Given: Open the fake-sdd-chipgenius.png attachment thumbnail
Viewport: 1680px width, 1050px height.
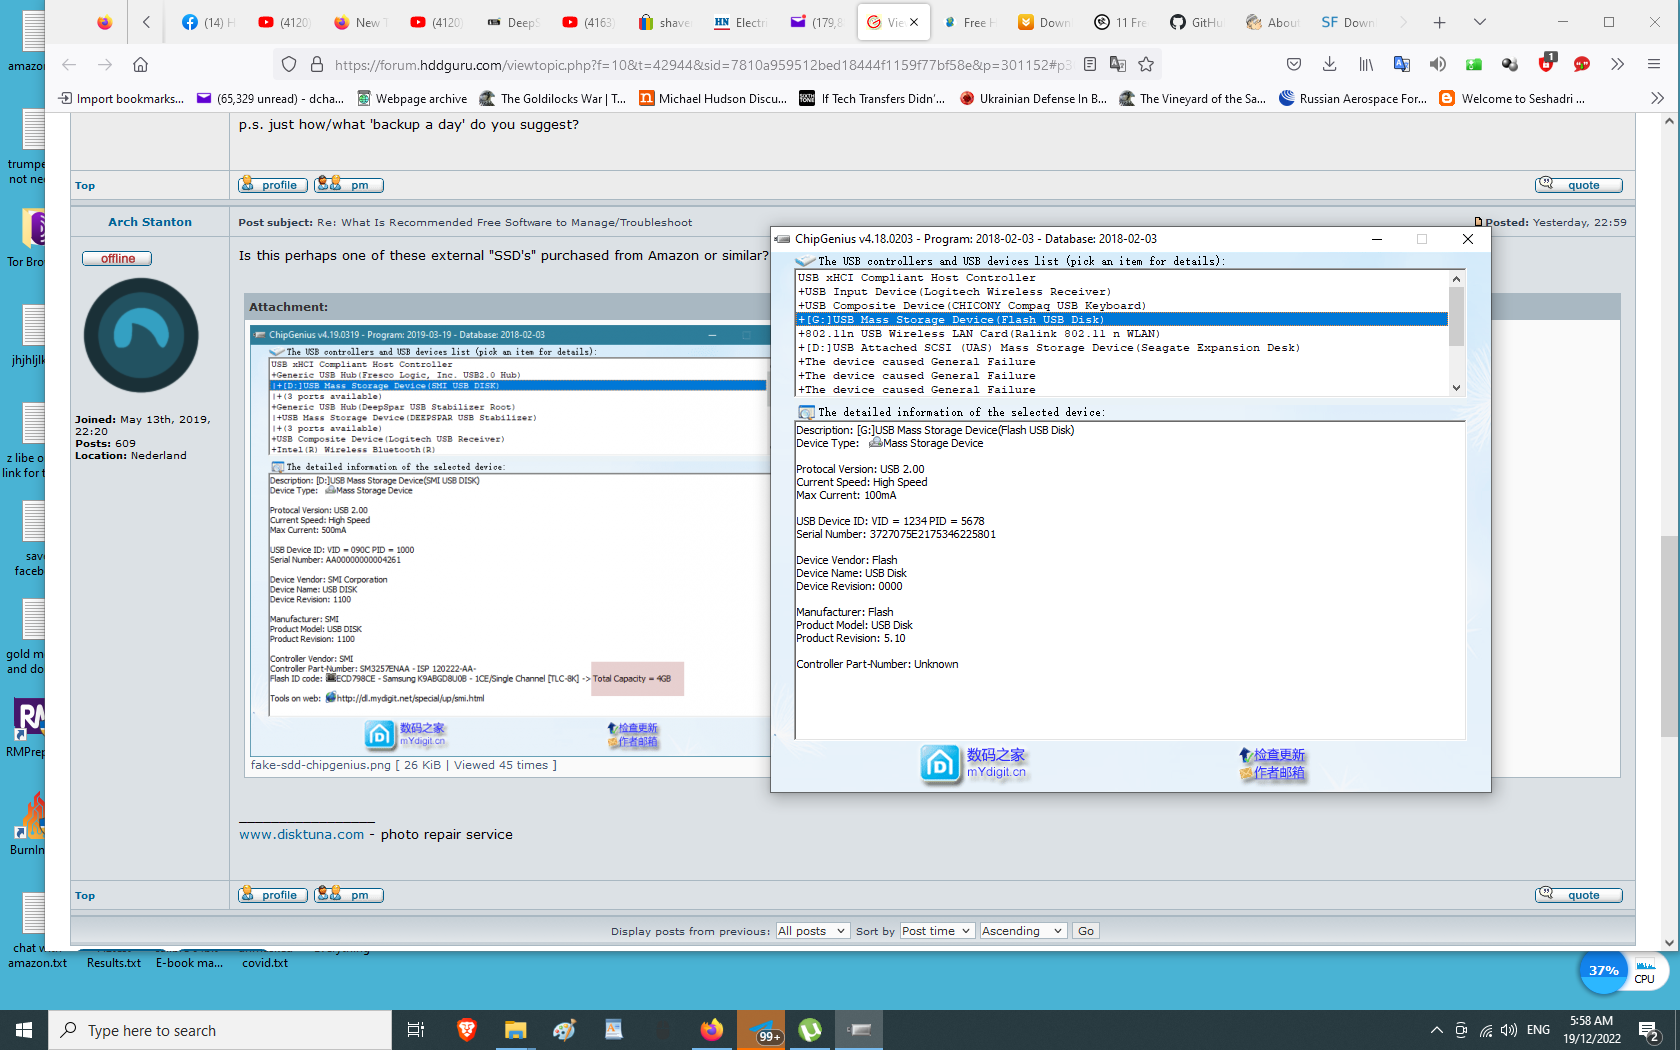Looking at the screenshot, I should (510, 540).
